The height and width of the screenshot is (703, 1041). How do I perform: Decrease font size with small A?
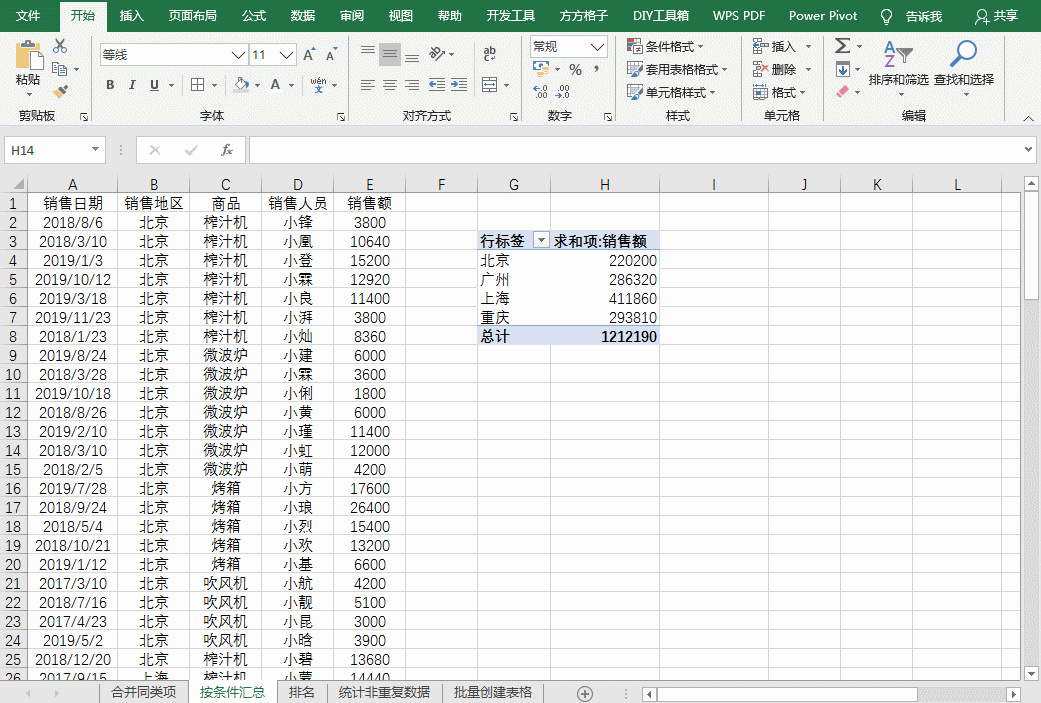pos(331,54)
